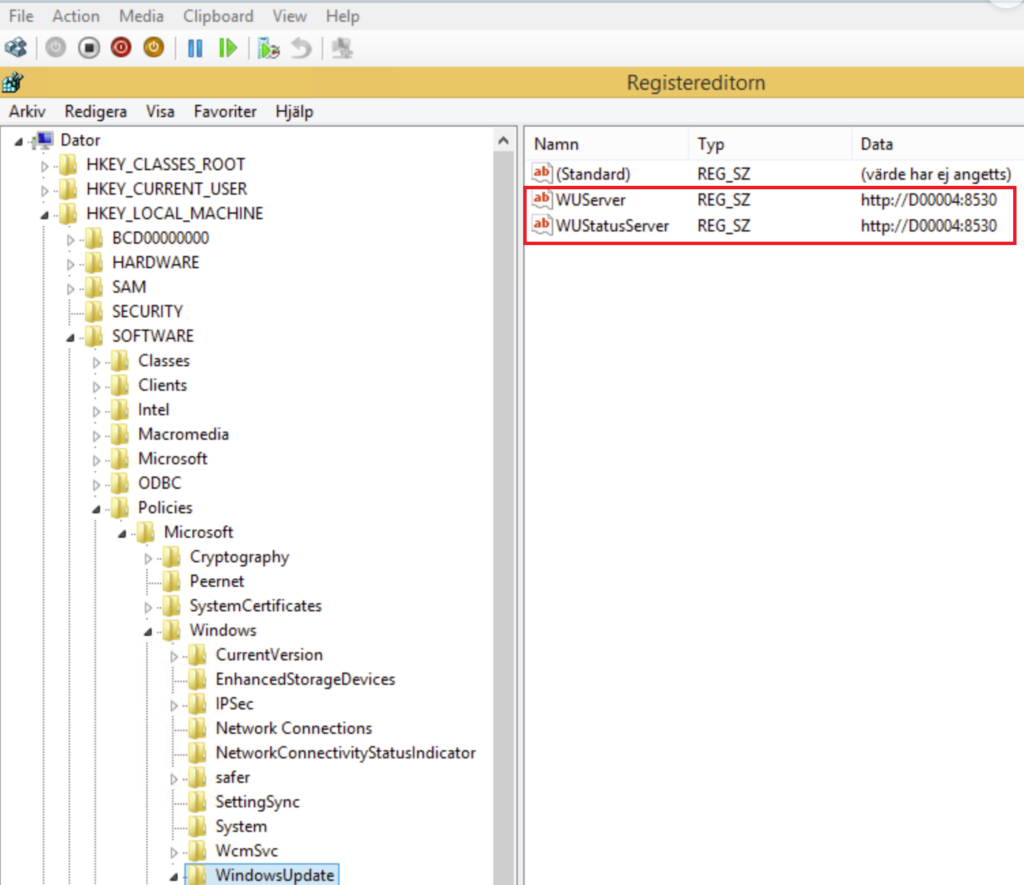This screenshot has width=1024, height=885.
Task: Click the Registereditorn title bar icon
Action: (x=14, y=82)
